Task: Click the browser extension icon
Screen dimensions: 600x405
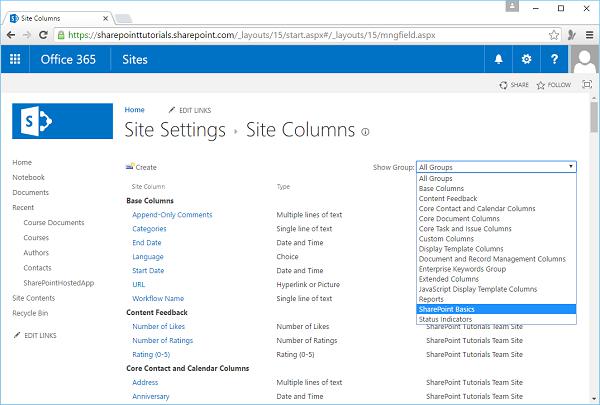Action: pyautogui.click(x=572, y=35)
